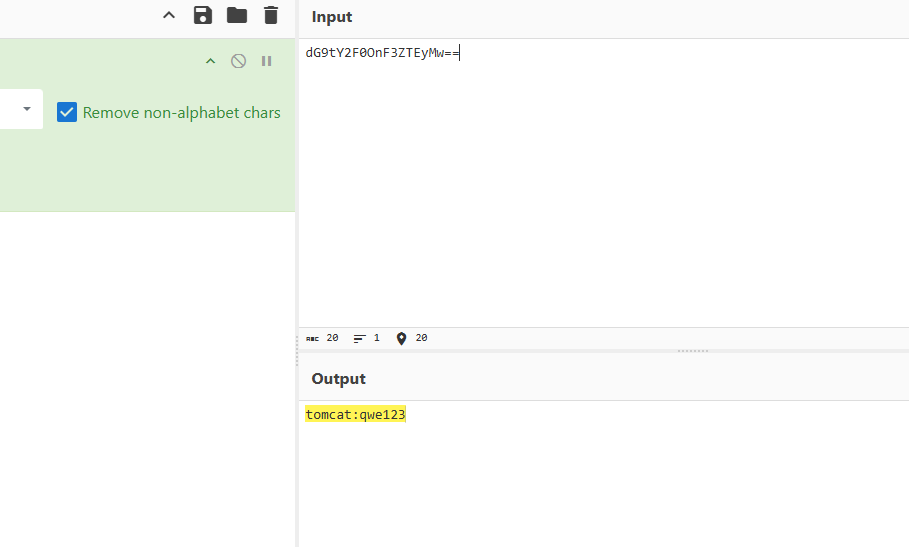This screenshot has width=909, height=547.
Task: Clear the recipe with the trash icon
Action: click(x=271, y=15)
